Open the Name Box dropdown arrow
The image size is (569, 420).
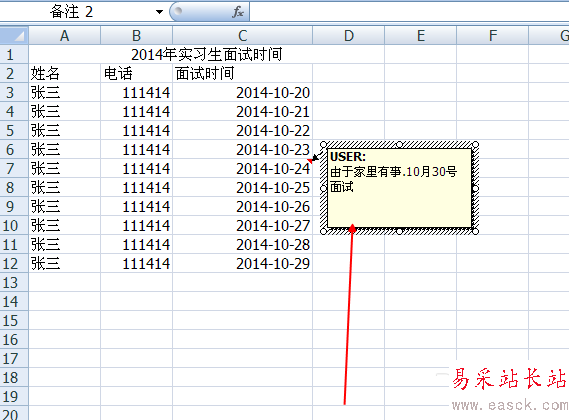click(x=159, y=12)
